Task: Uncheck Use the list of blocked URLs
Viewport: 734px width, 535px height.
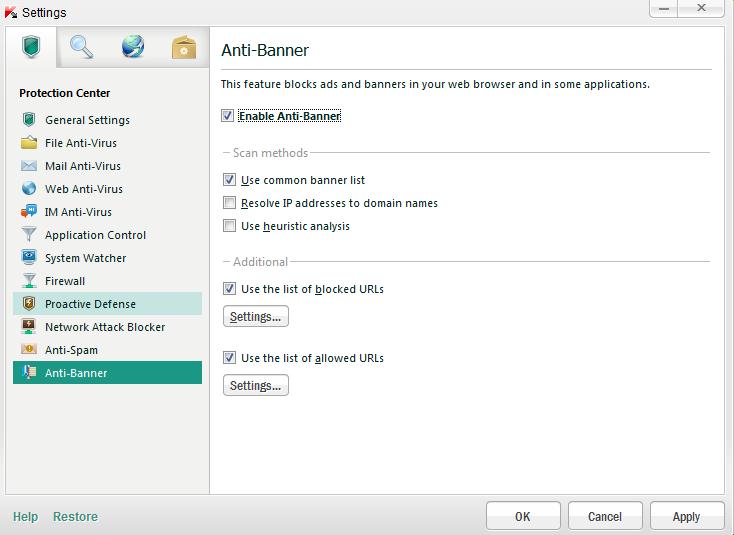Action: [229, 289]
